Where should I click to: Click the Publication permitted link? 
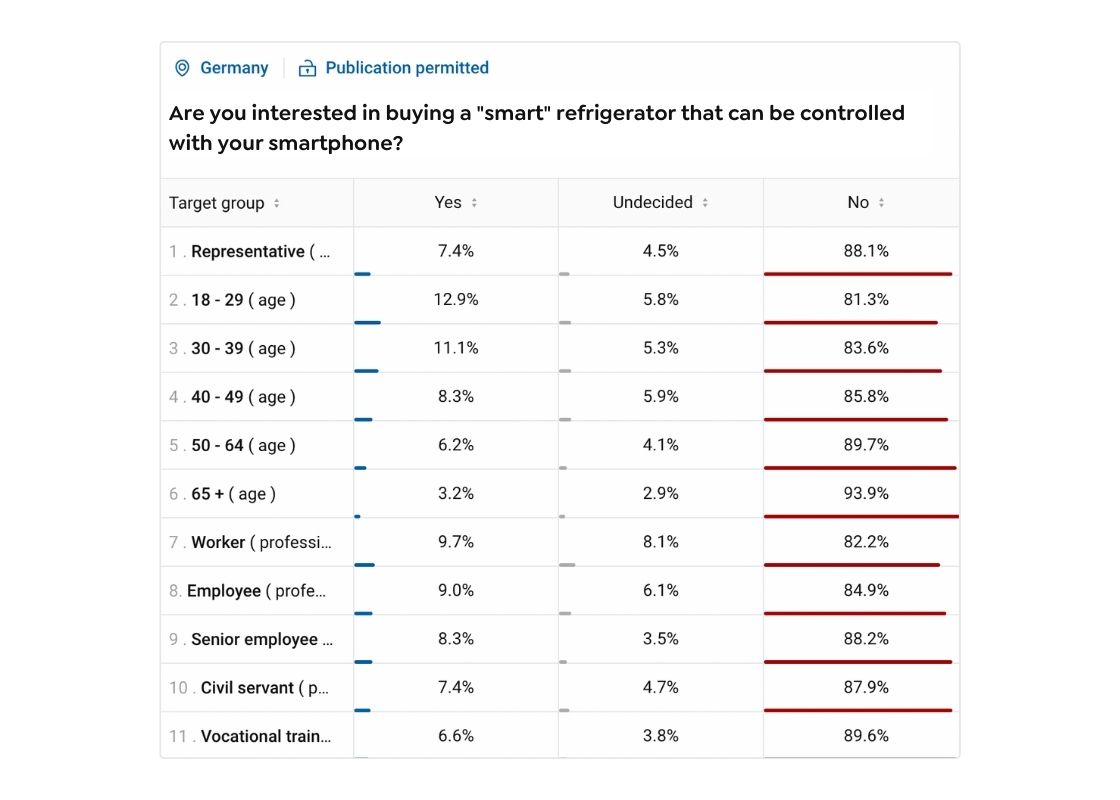click(407, 68)
